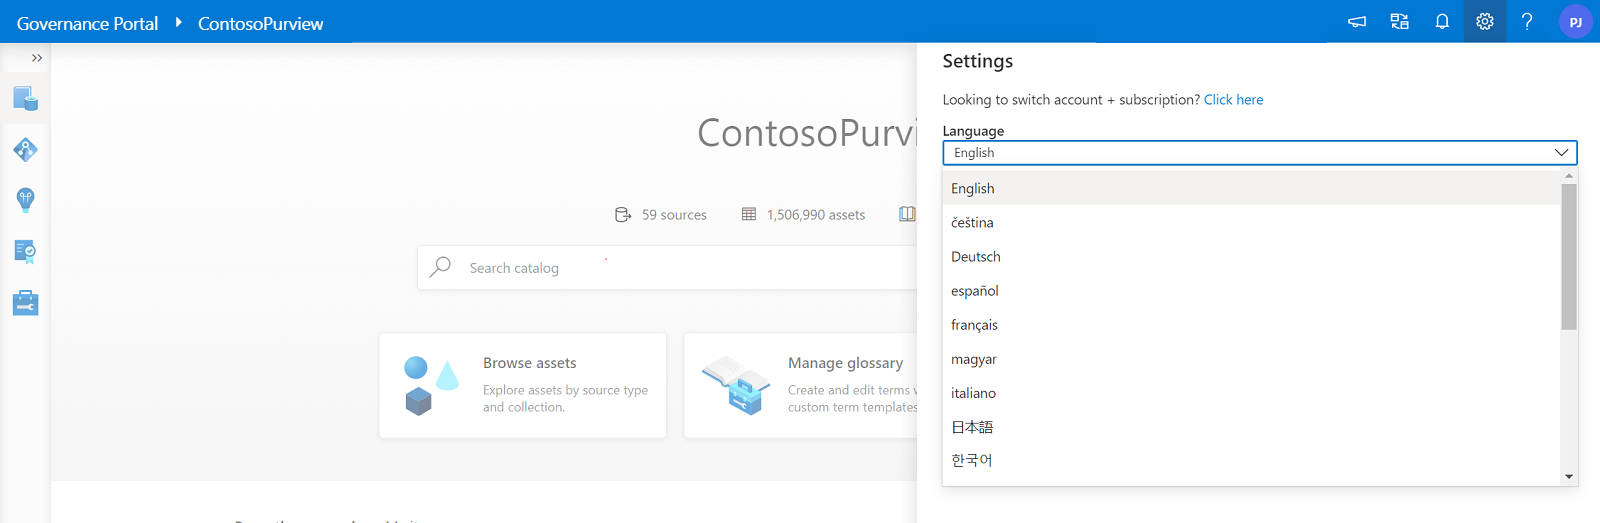Click the 'Click here' account switch link
Viewport: 1600px width, 523px height.
[1233, 99]
